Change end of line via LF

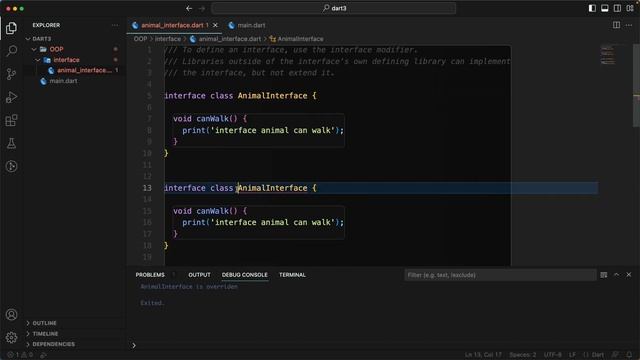pyautogui.click(x=572, y=355)
